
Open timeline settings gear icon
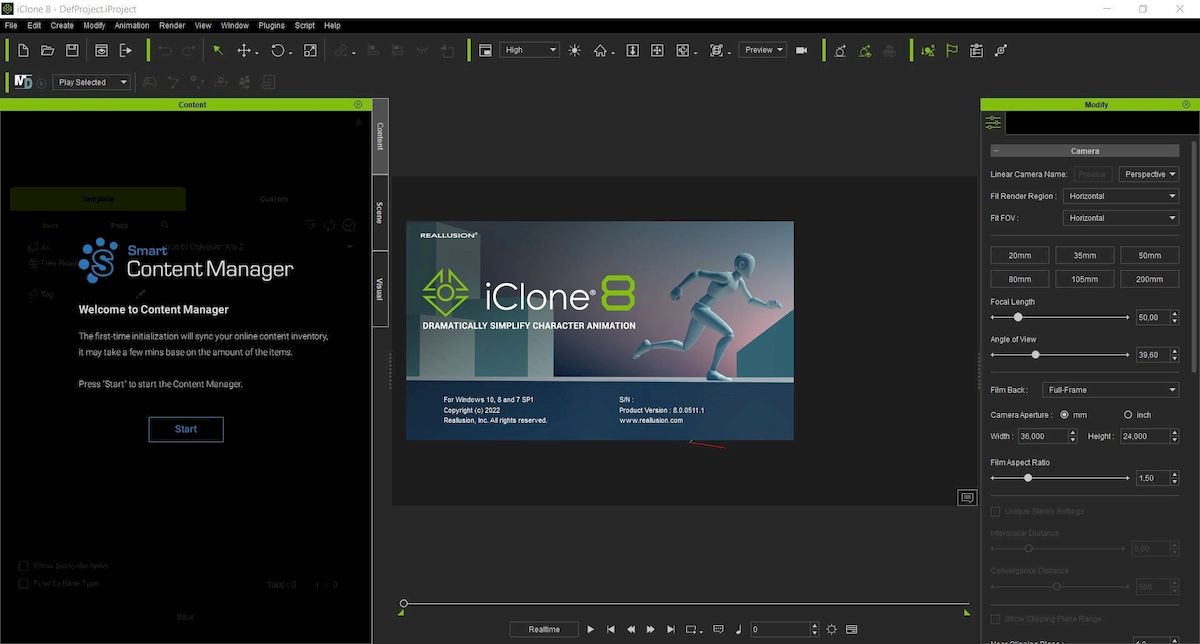[x=831, y=629]
